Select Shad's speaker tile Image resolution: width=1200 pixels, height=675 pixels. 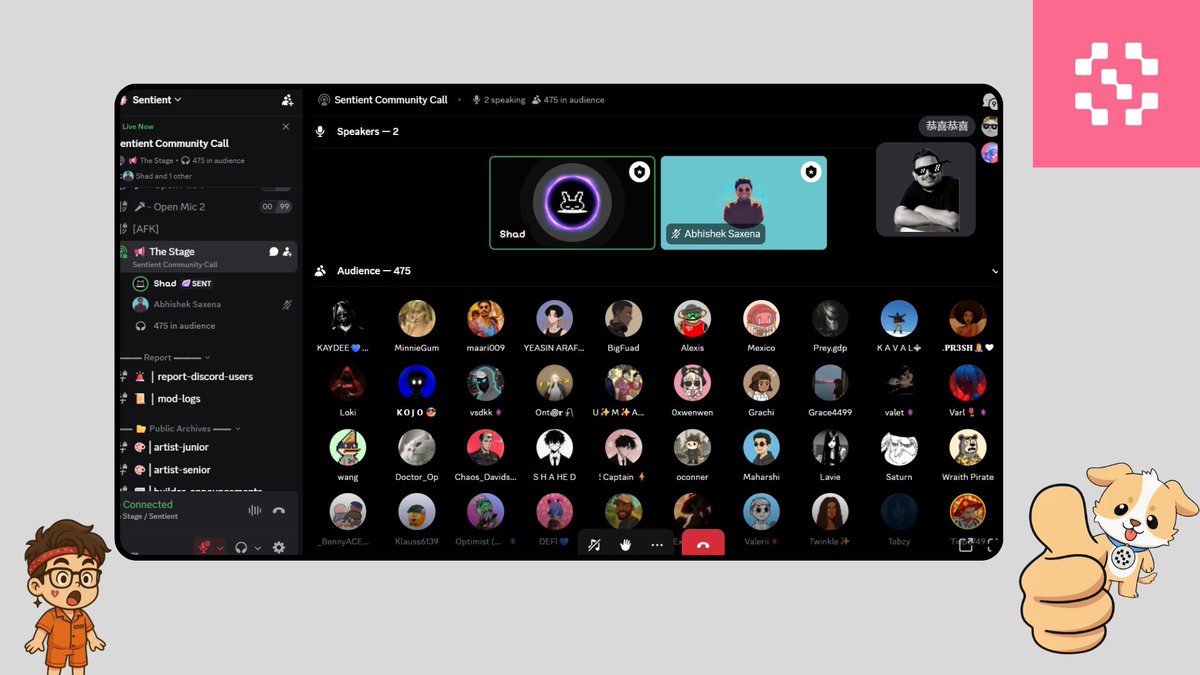(x=572, y=203)
